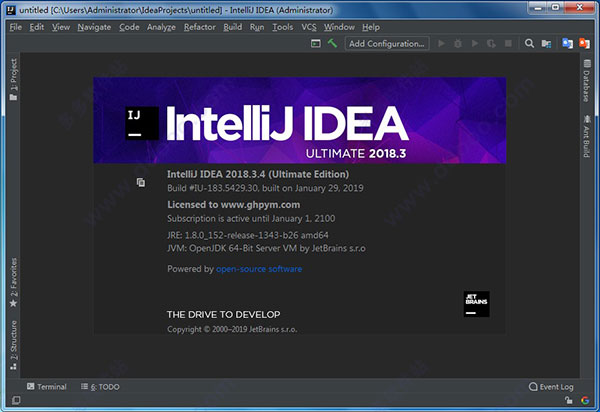Open Project Structure icon in toolbar
The height and width of the screenshot is (412, 600).
pyautogui.click(x=546, y=44)
